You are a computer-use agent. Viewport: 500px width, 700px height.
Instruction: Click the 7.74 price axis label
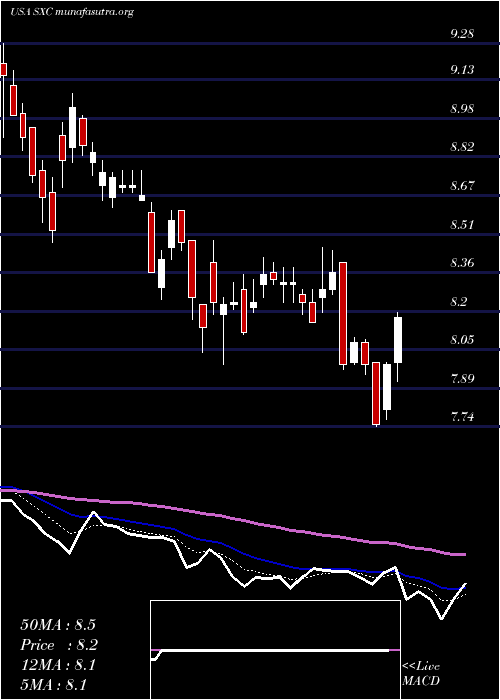(x=462, y=417)
